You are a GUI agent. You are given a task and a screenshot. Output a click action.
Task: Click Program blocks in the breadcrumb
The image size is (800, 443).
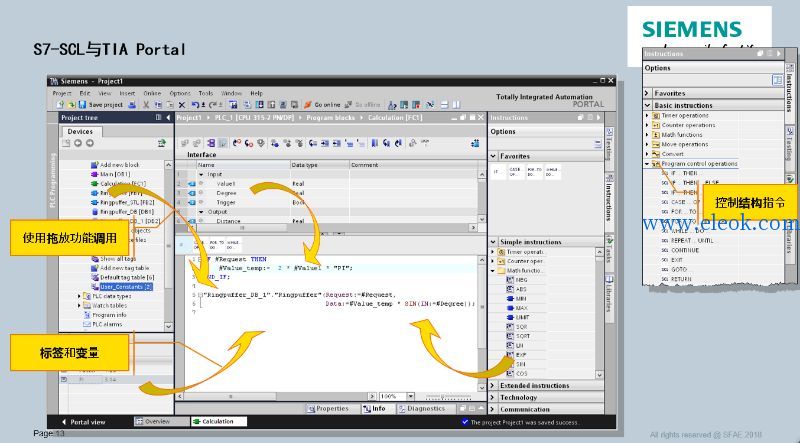click(330, 117)
